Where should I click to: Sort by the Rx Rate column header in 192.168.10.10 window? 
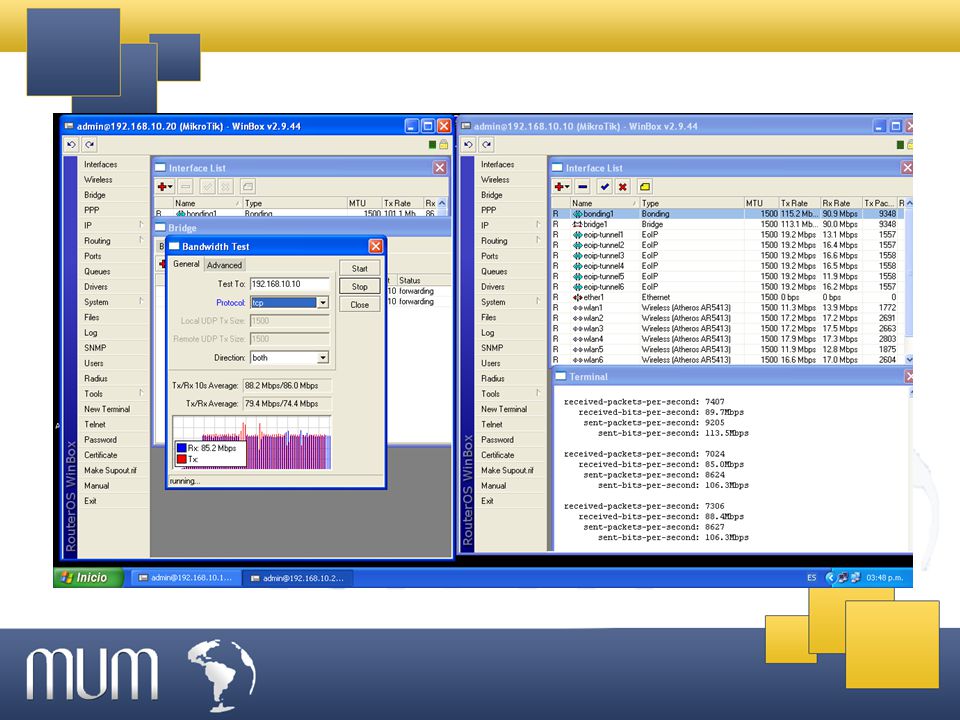coord(840,203)
